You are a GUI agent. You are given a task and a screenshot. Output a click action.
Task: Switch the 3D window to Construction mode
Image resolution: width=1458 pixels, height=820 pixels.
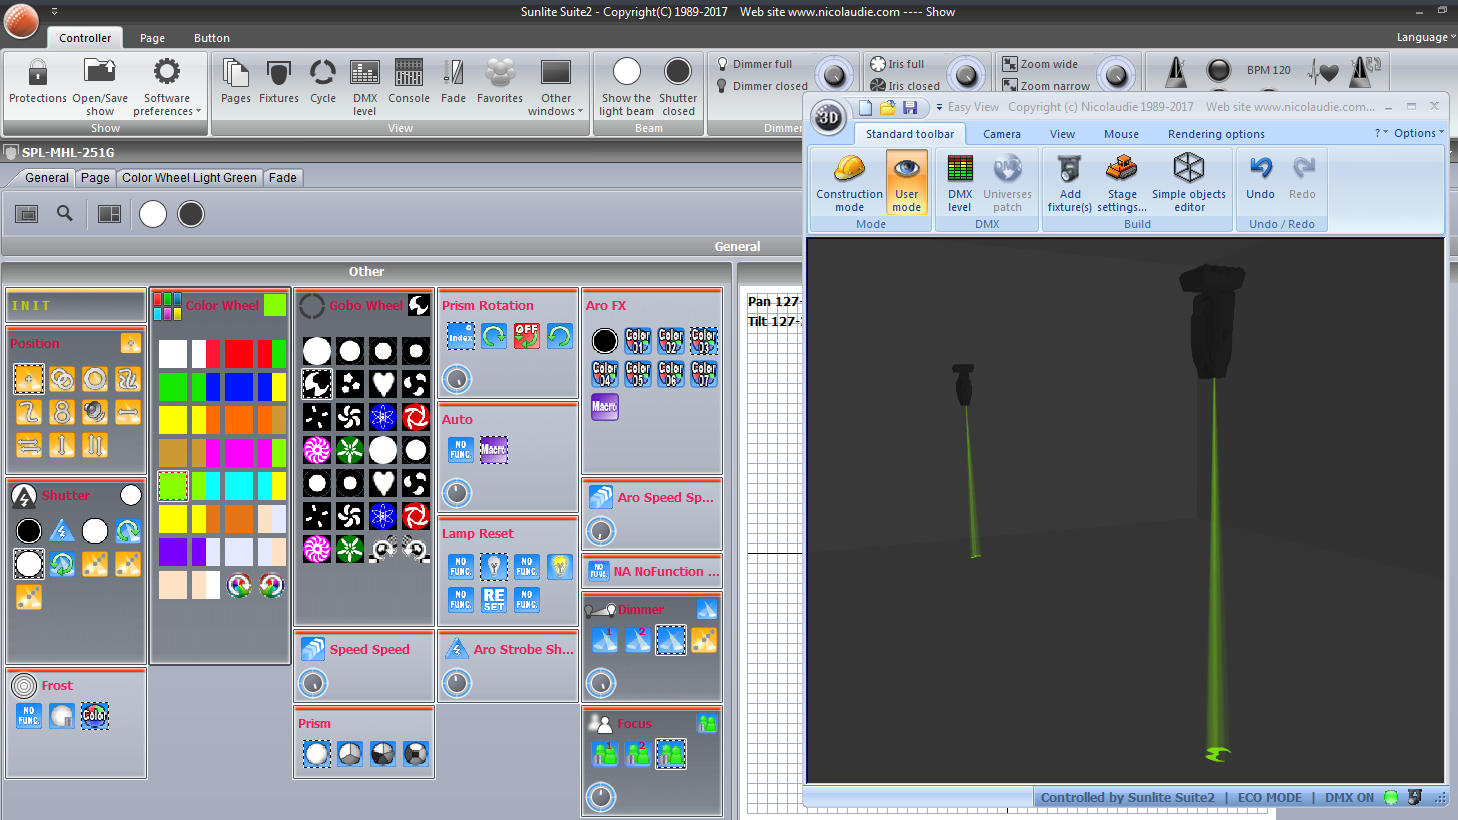point(849,182)
